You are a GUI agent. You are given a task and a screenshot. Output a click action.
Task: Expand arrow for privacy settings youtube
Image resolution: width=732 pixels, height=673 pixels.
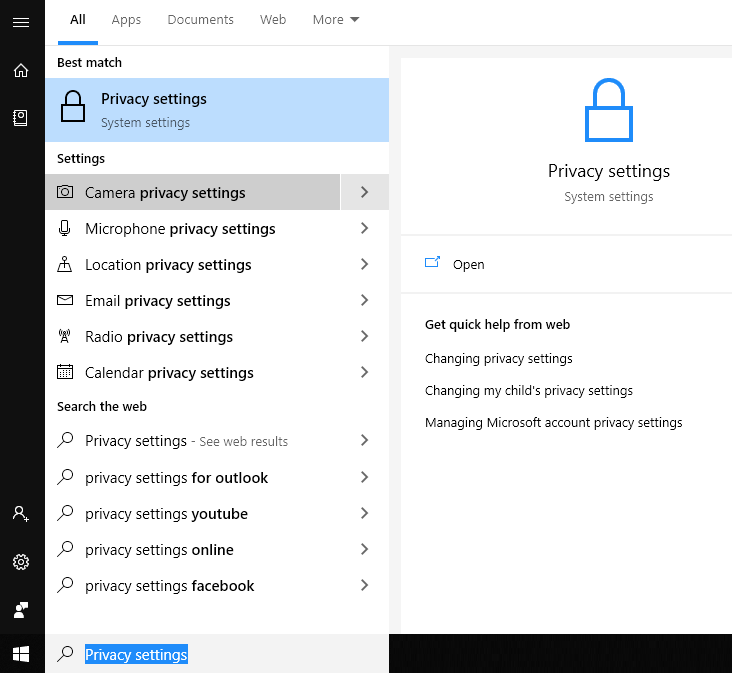pyautogui.click(x=365, y=513)
